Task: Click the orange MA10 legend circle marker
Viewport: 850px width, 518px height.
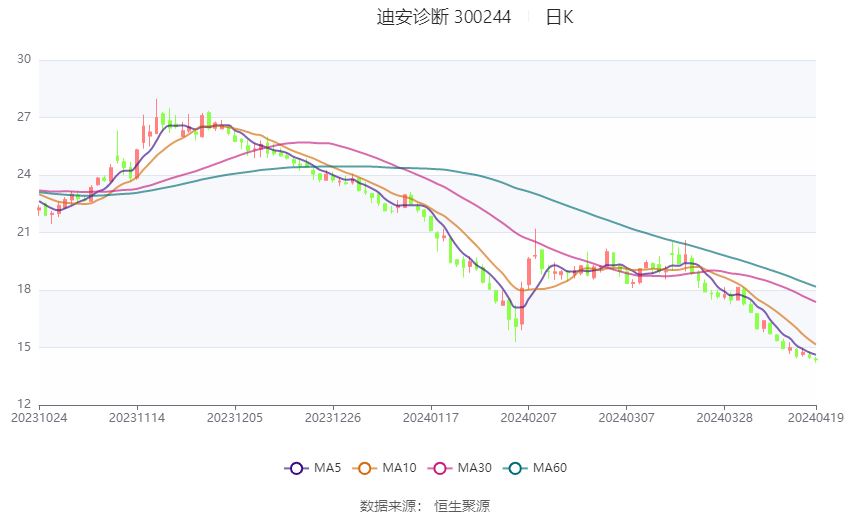Action: tap(365, 468)
